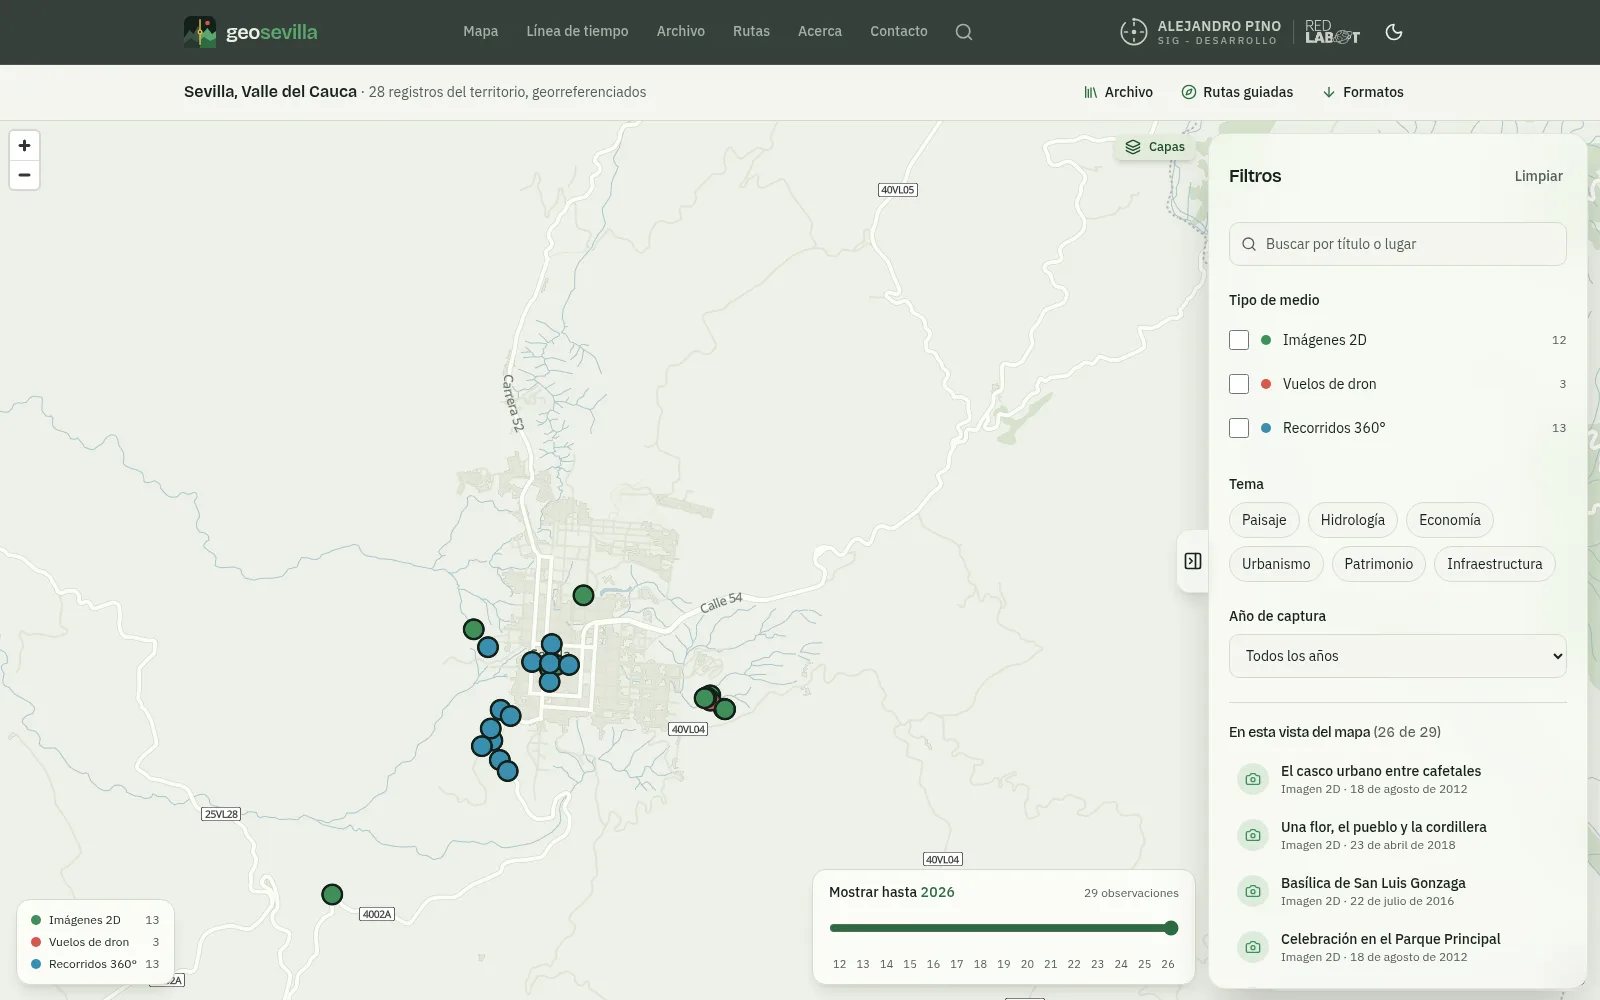Click the Mostrar hasta year slider handle
Screen dimensions: 1600x1000
coord(1171,928)
